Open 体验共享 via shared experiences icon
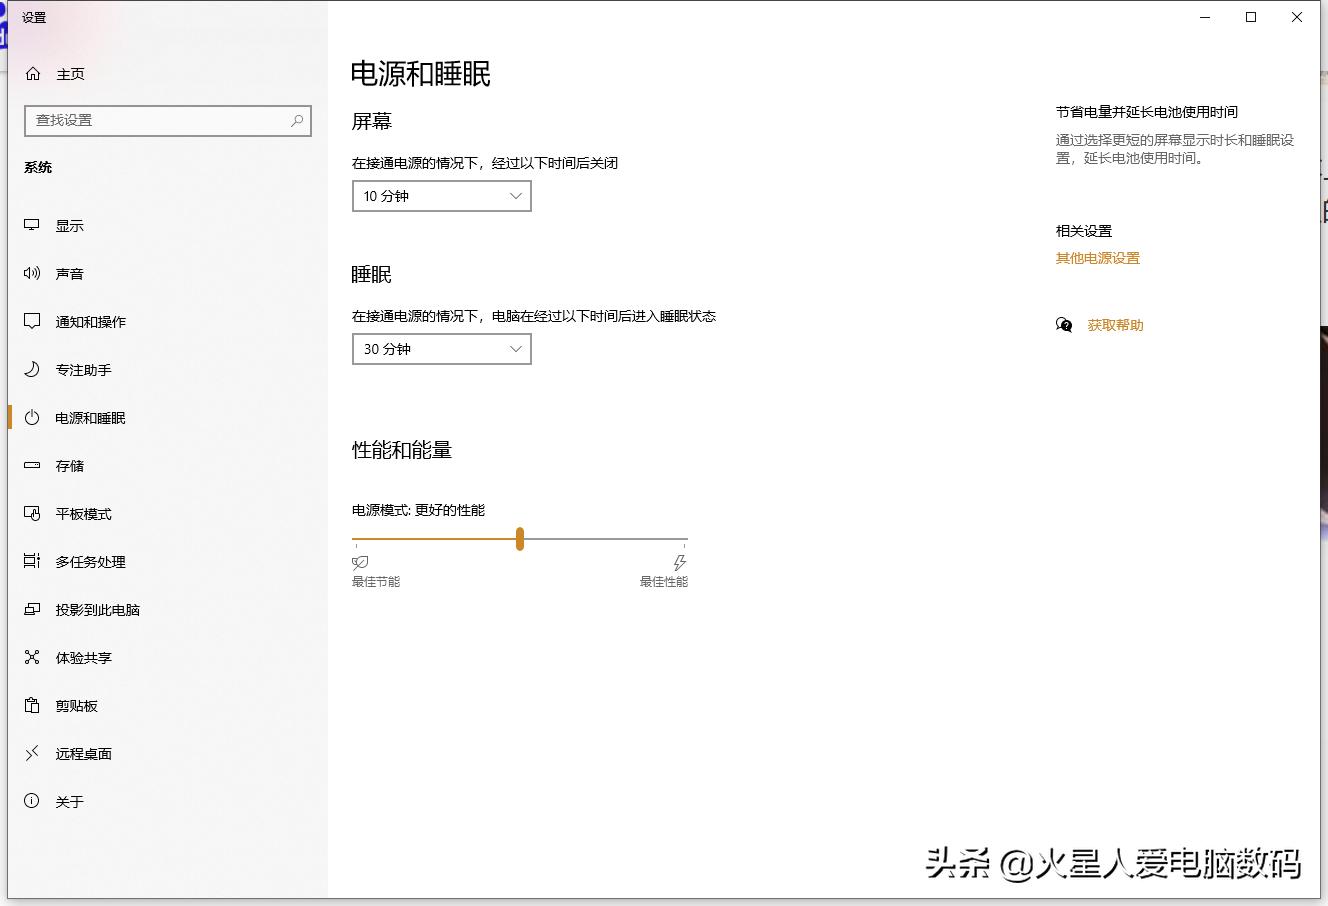This screenshot has height=906, width=1328. tap(34, 657)
